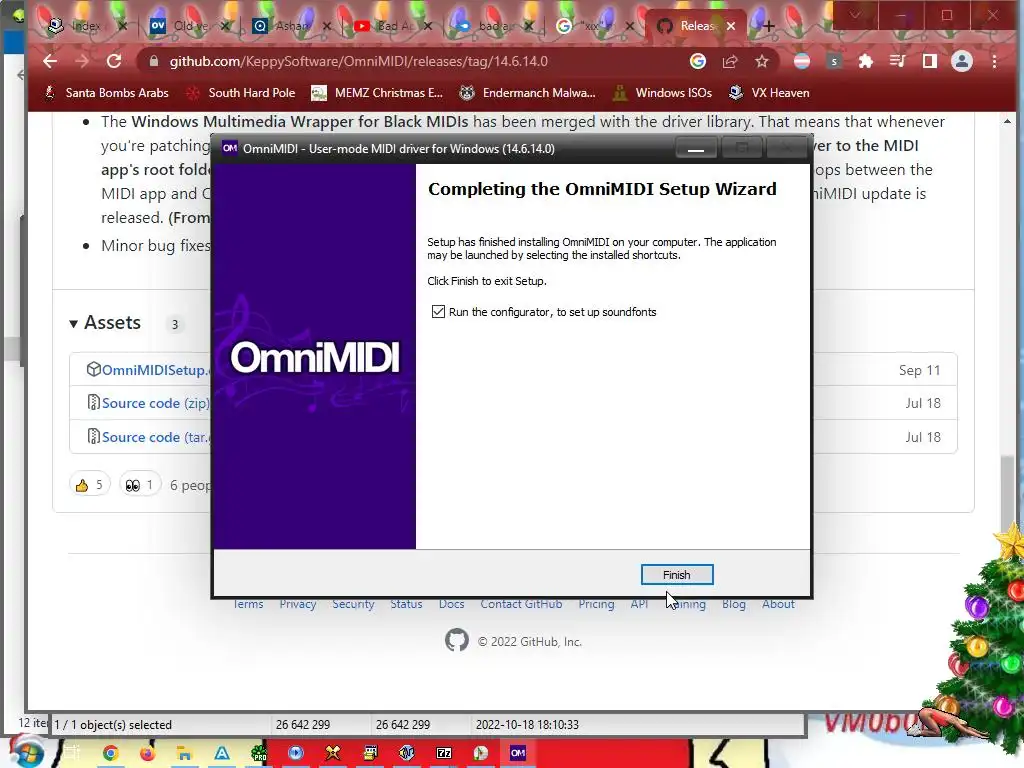Collapse the Assets section
Viewport: 1024px width, 768px height.
(105, 323)
